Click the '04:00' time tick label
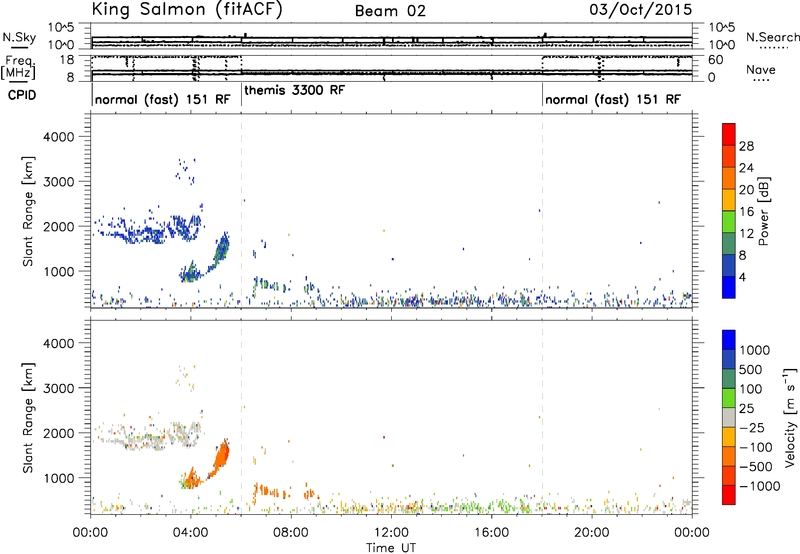This screenshot has height=554, width=800. 191,533
